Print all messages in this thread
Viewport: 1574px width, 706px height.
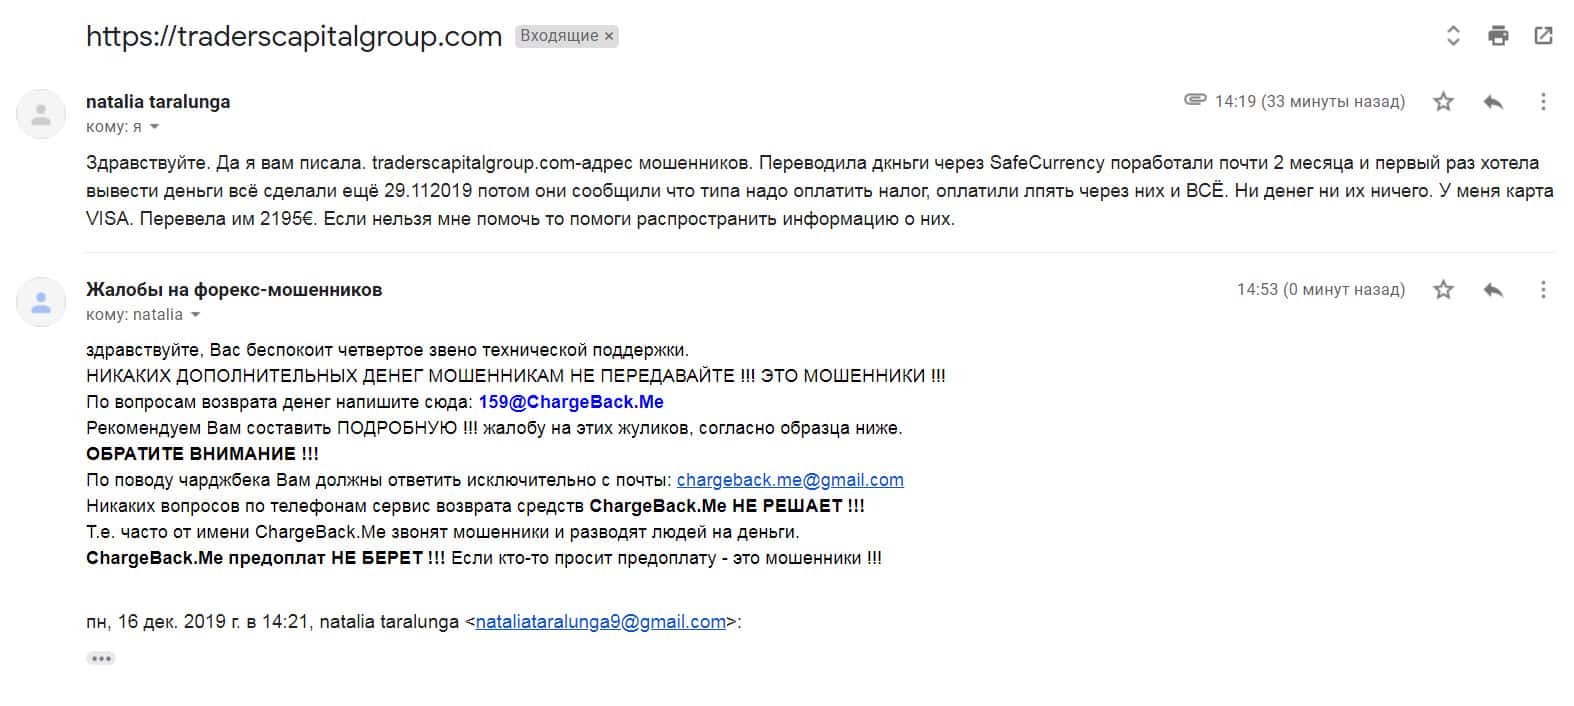1498,36
